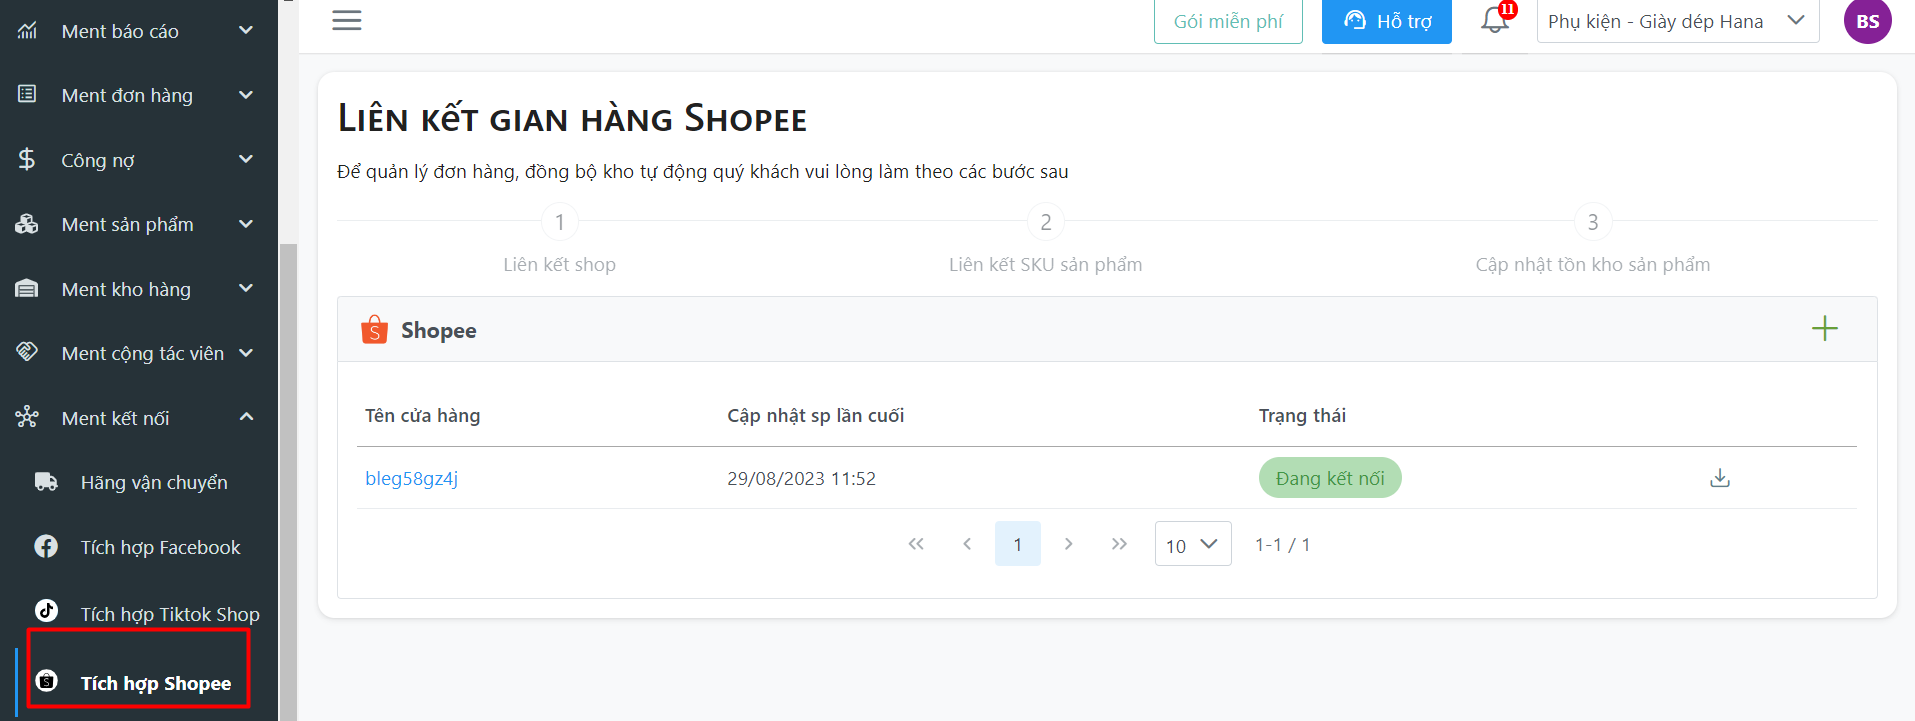Click the next page arrow
The height and width of the screenshot is (721, 1915).
[x=1068, y=544]
